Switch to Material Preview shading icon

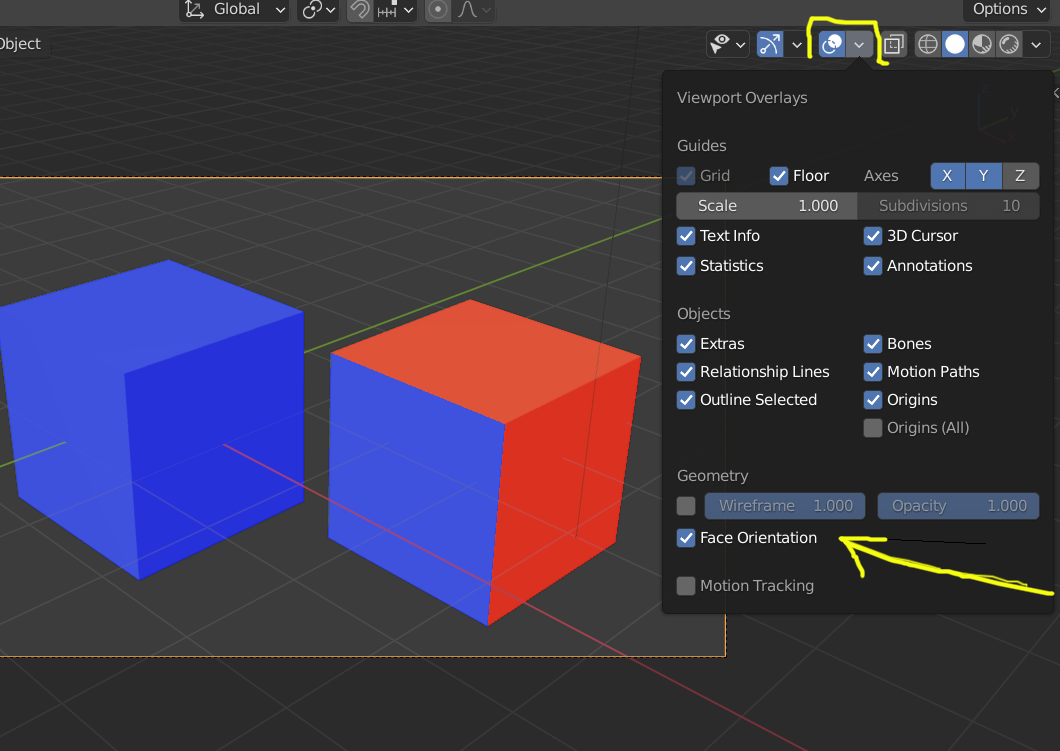point(982,45)
